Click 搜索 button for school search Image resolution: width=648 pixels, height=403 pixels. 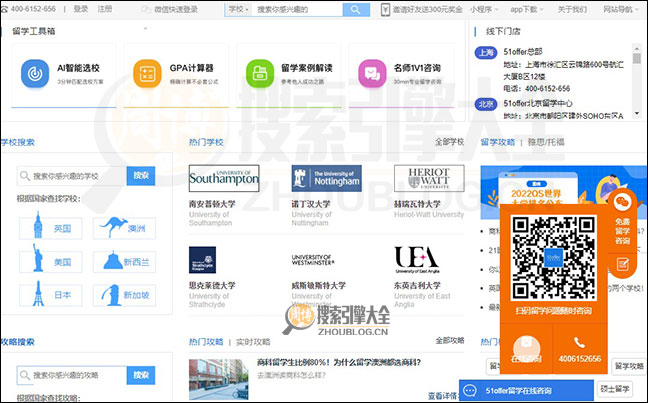pos(141,176)
